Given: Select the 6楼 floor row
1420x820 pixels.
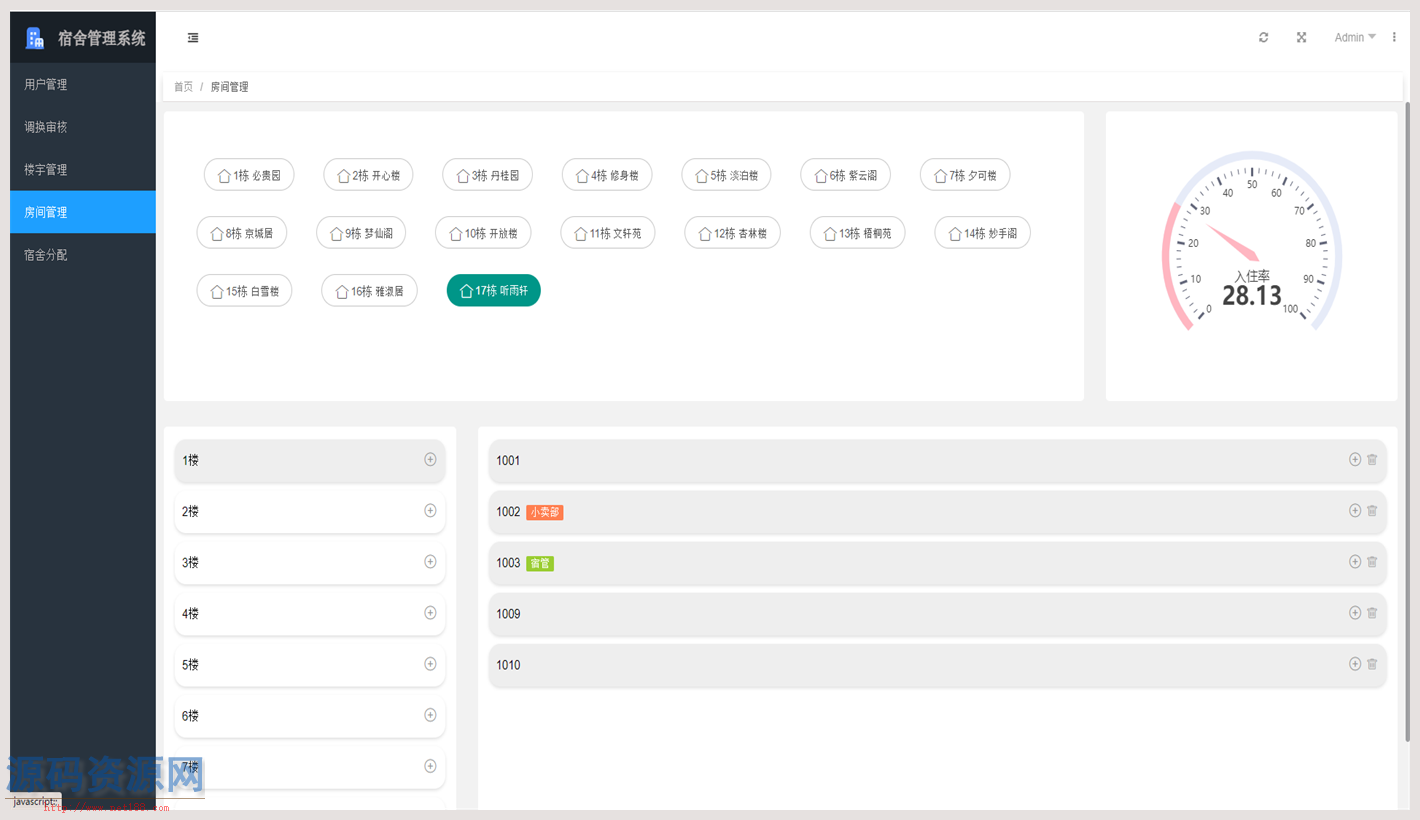Looking at the screenshot, I should (310, 715).
